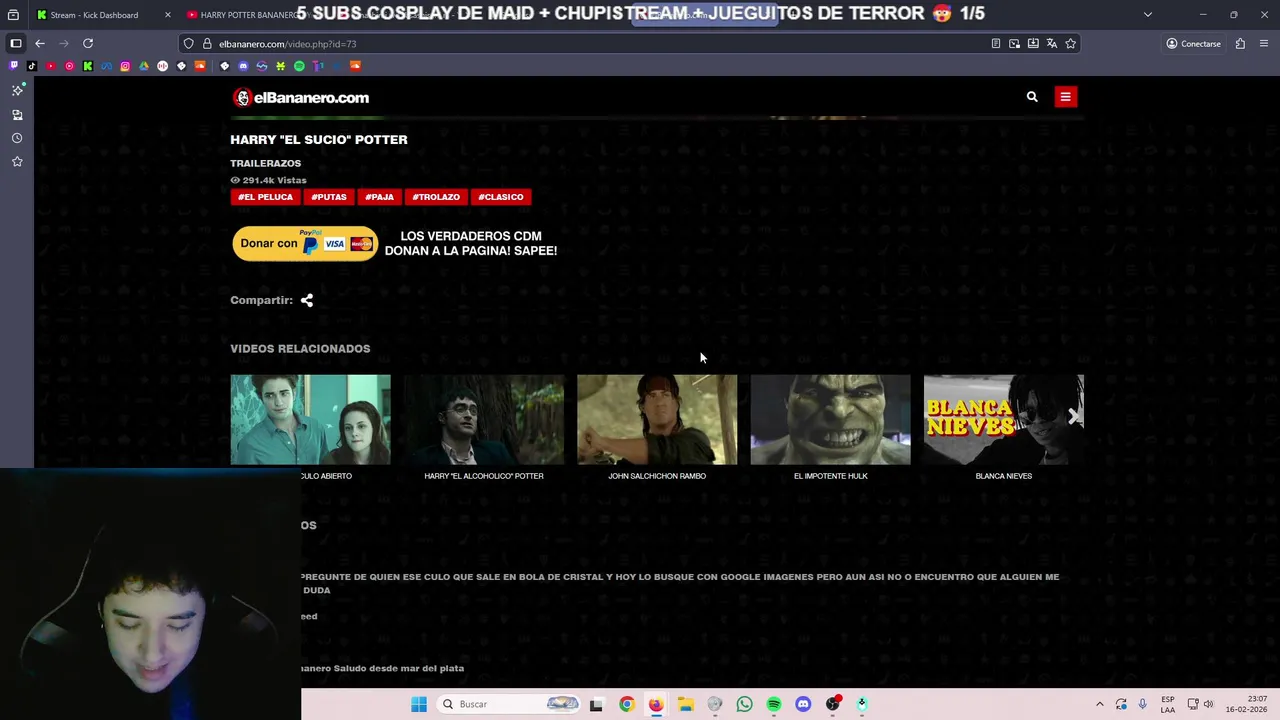Screen dimensions: 1280x720
Task: Open the TRAILERAZOS category link
Action: pyautogui.click(x=265, y=163)
